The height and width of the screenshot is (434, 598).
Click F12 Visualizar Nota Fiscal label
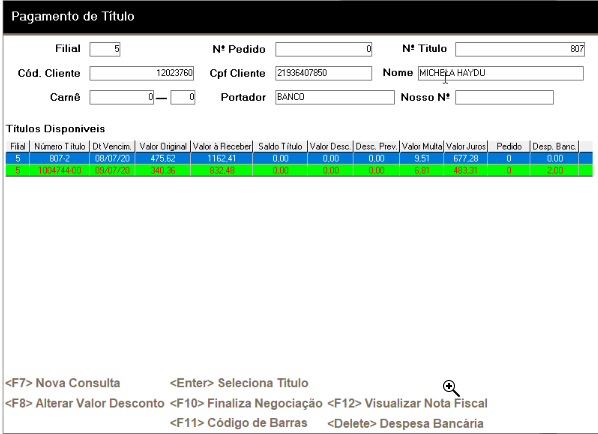407,403
